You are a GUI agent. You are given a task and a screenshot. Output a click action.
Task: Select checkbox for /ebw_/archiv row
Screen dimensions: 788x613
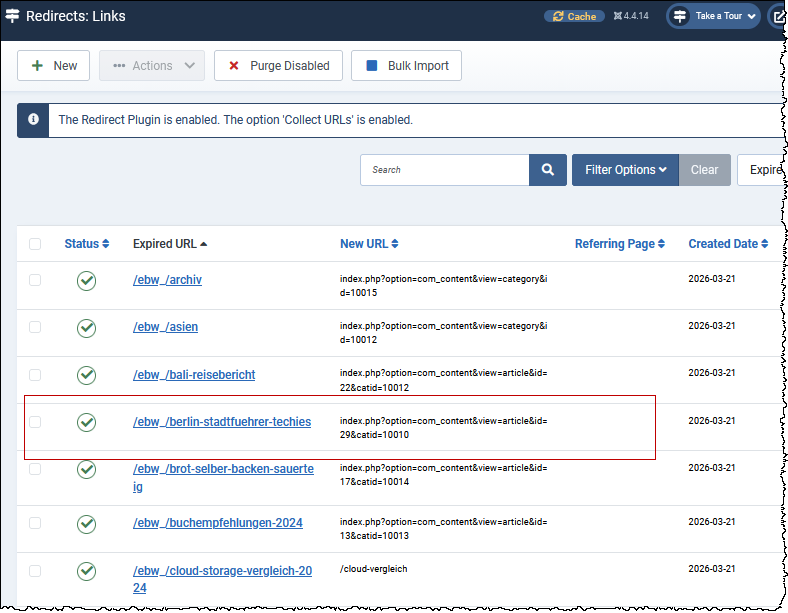(x=36, y=281)
